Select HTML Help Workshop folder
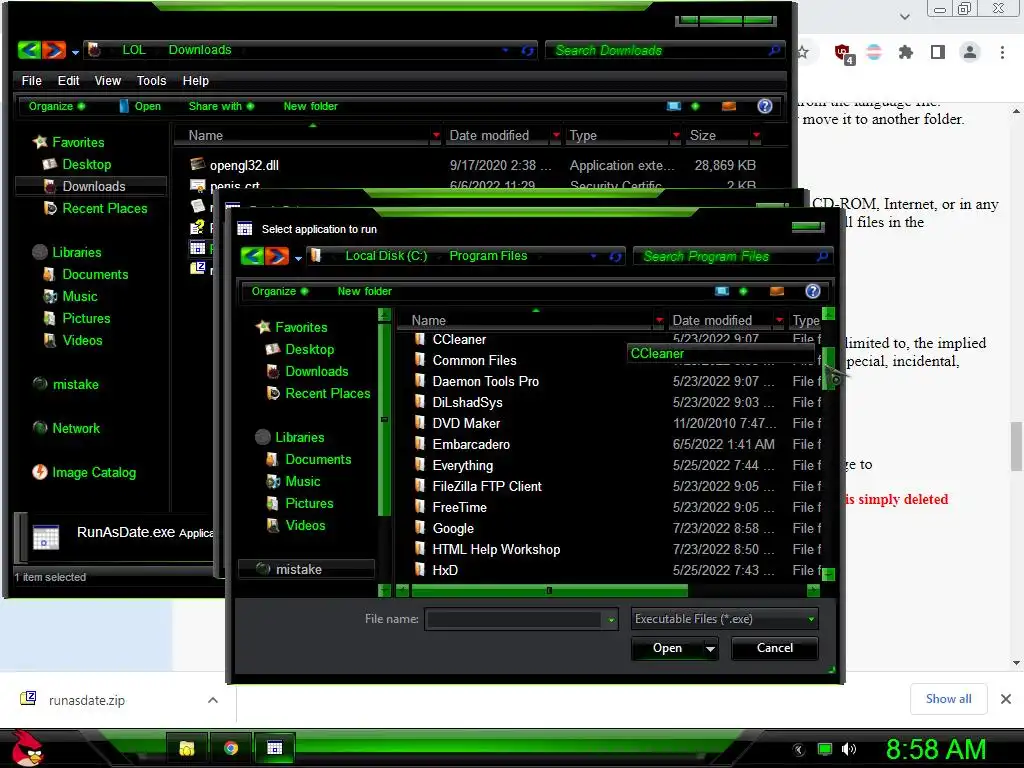Screen dimensions: 1024x768 (496, 549)
